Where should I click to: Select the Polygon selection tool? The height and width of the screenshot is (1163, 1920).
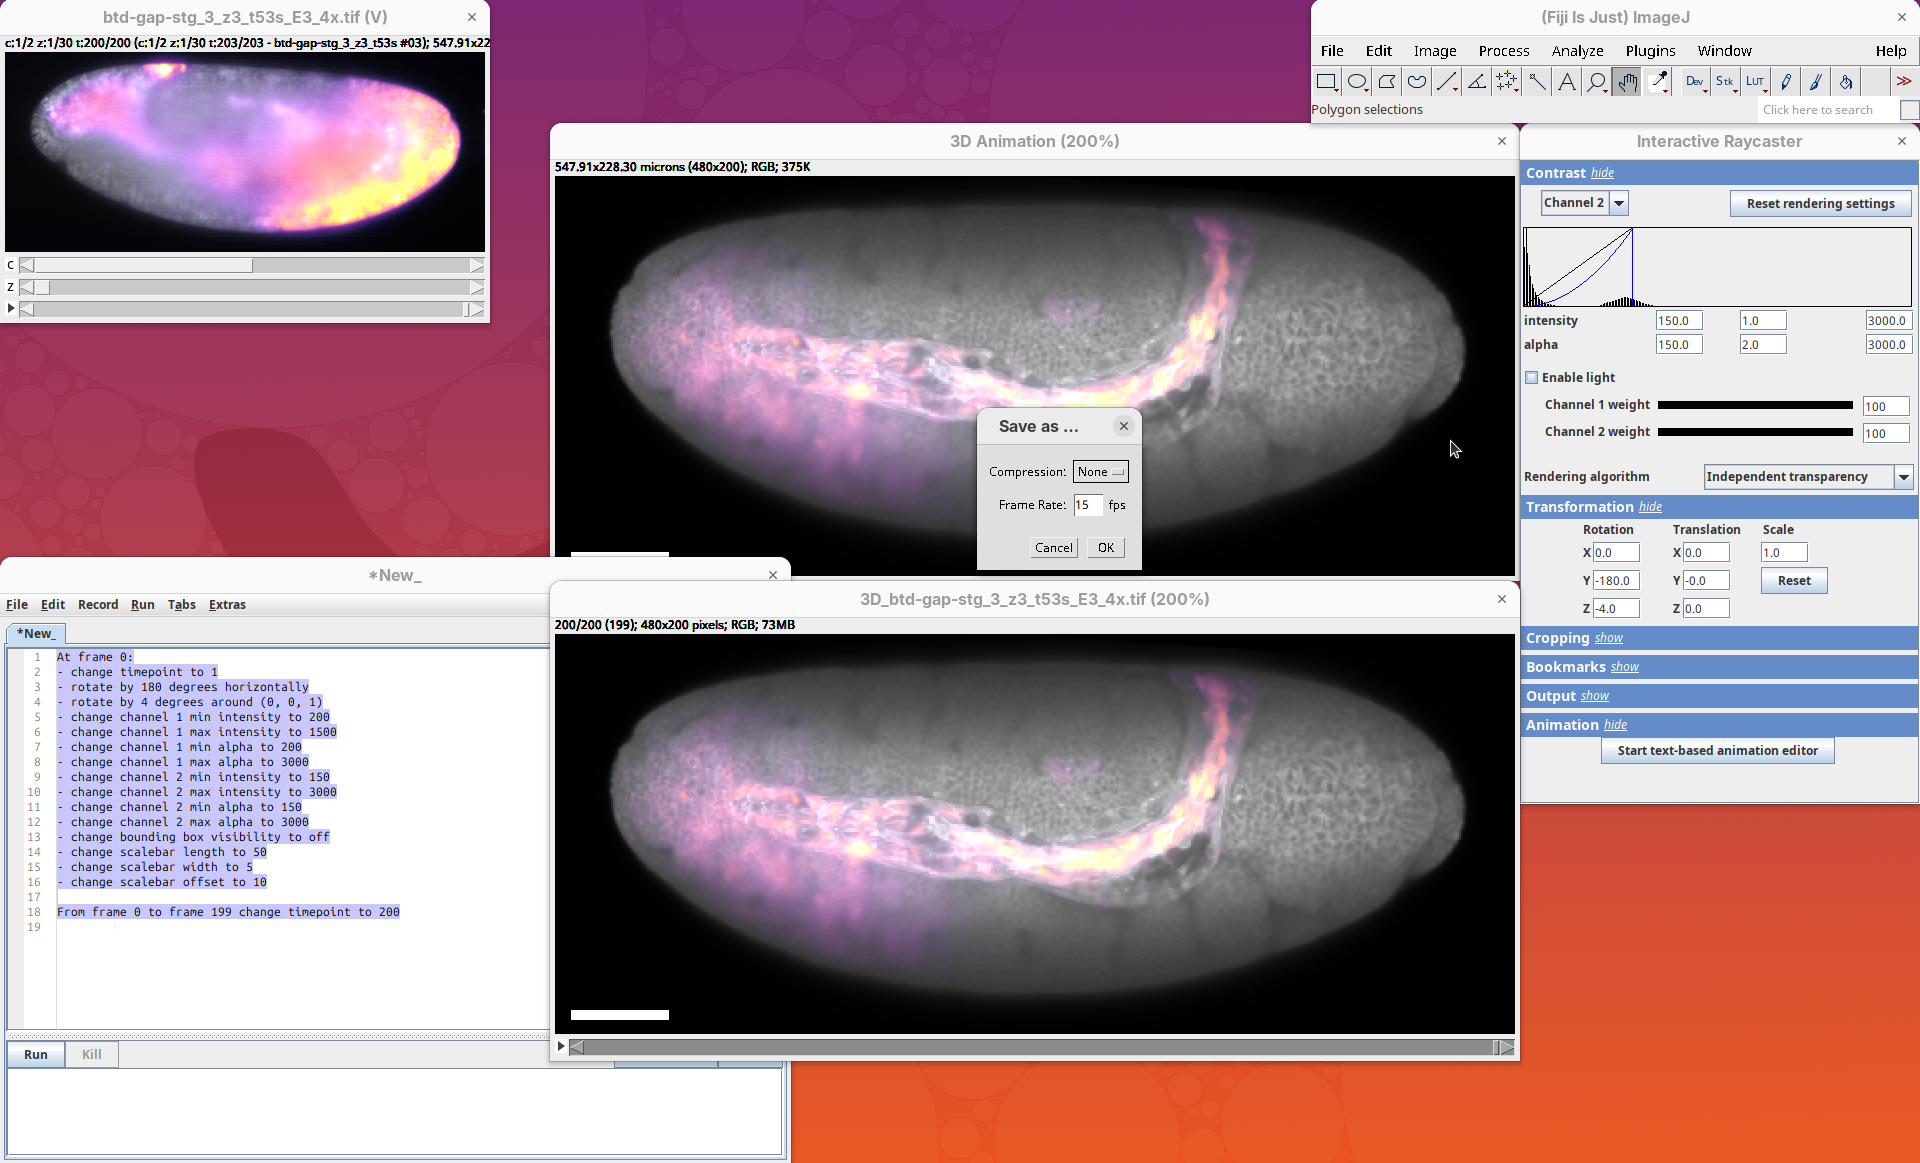point(1386,82)
